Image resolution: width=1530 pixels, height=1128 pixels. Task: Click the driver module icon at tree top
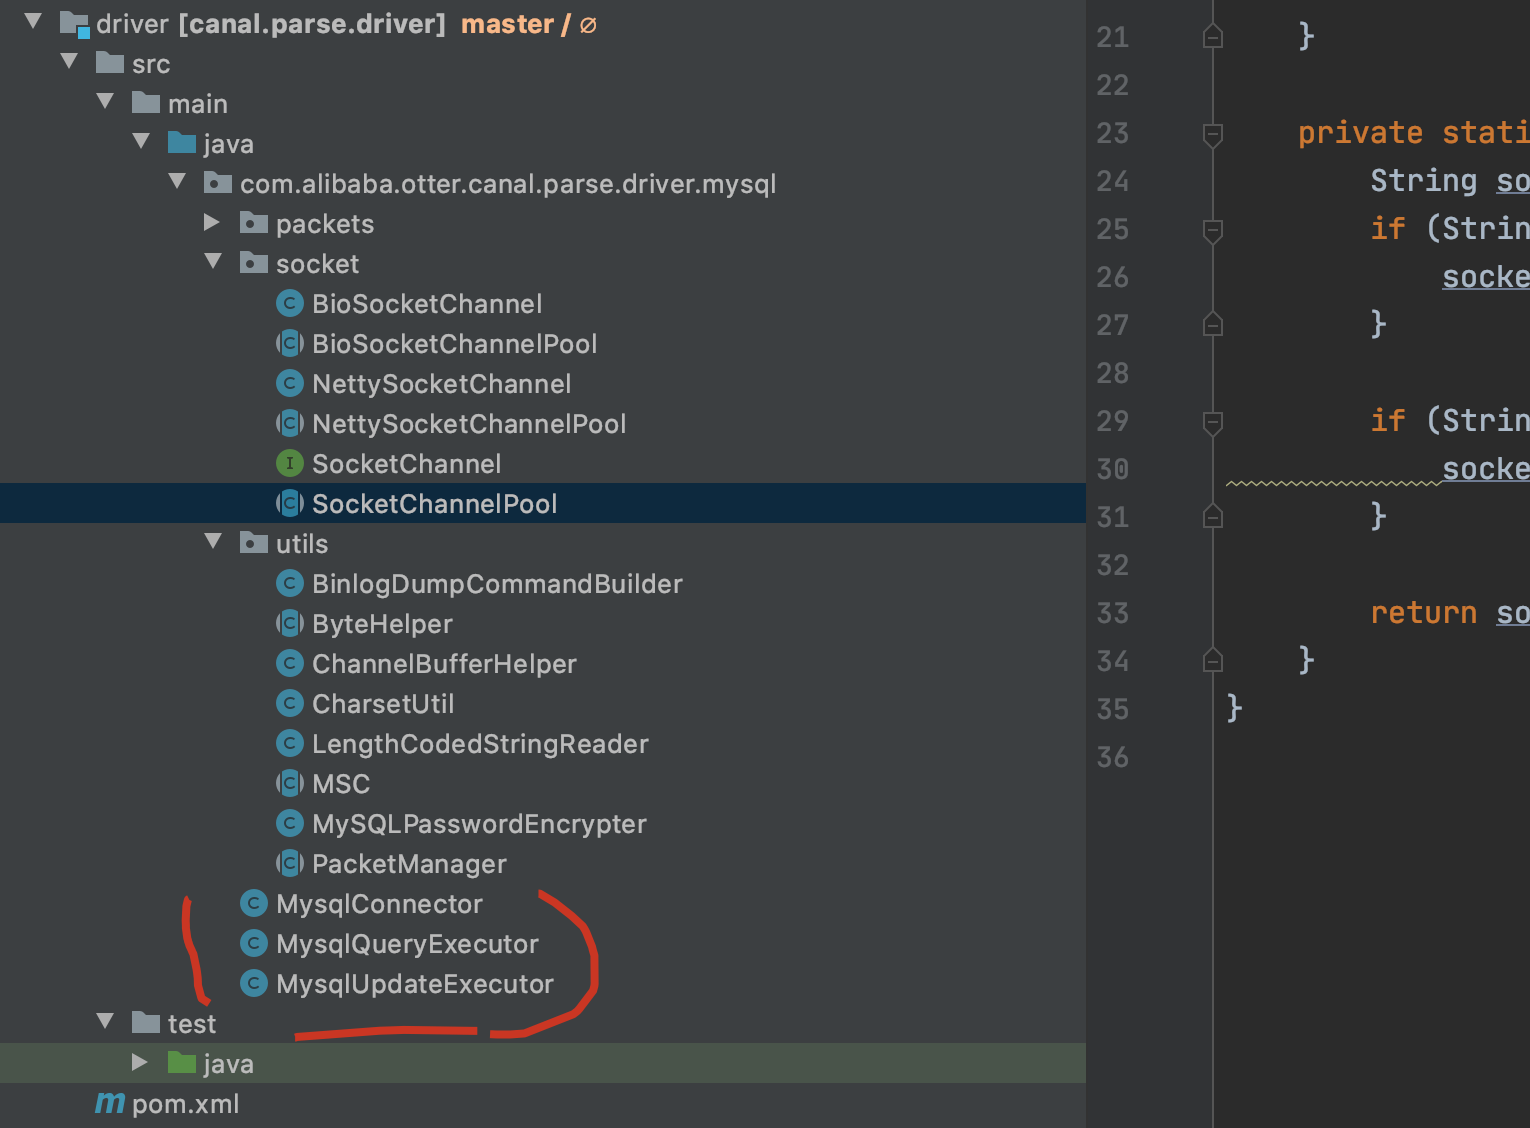pos(73,22)
